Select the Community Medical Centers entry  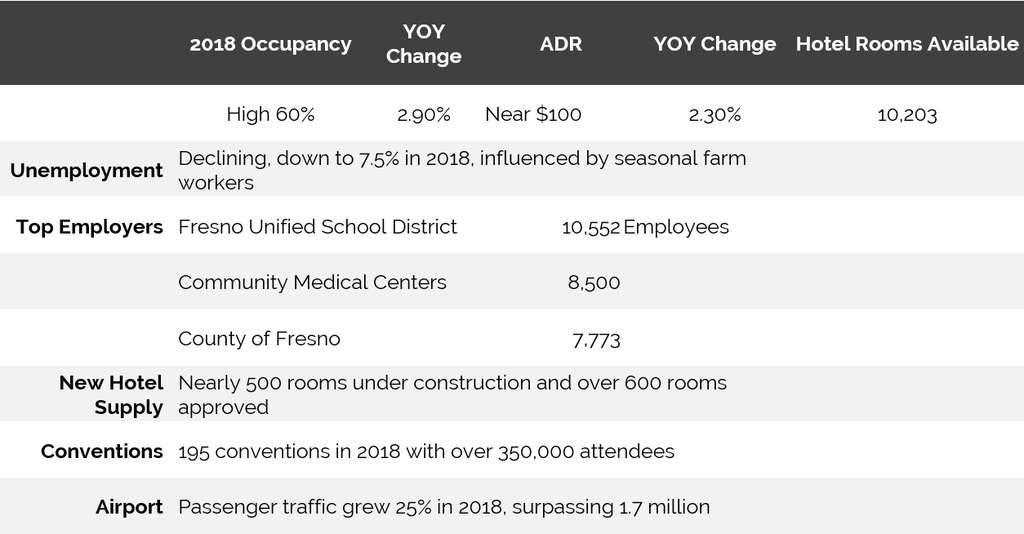(312, 283)
